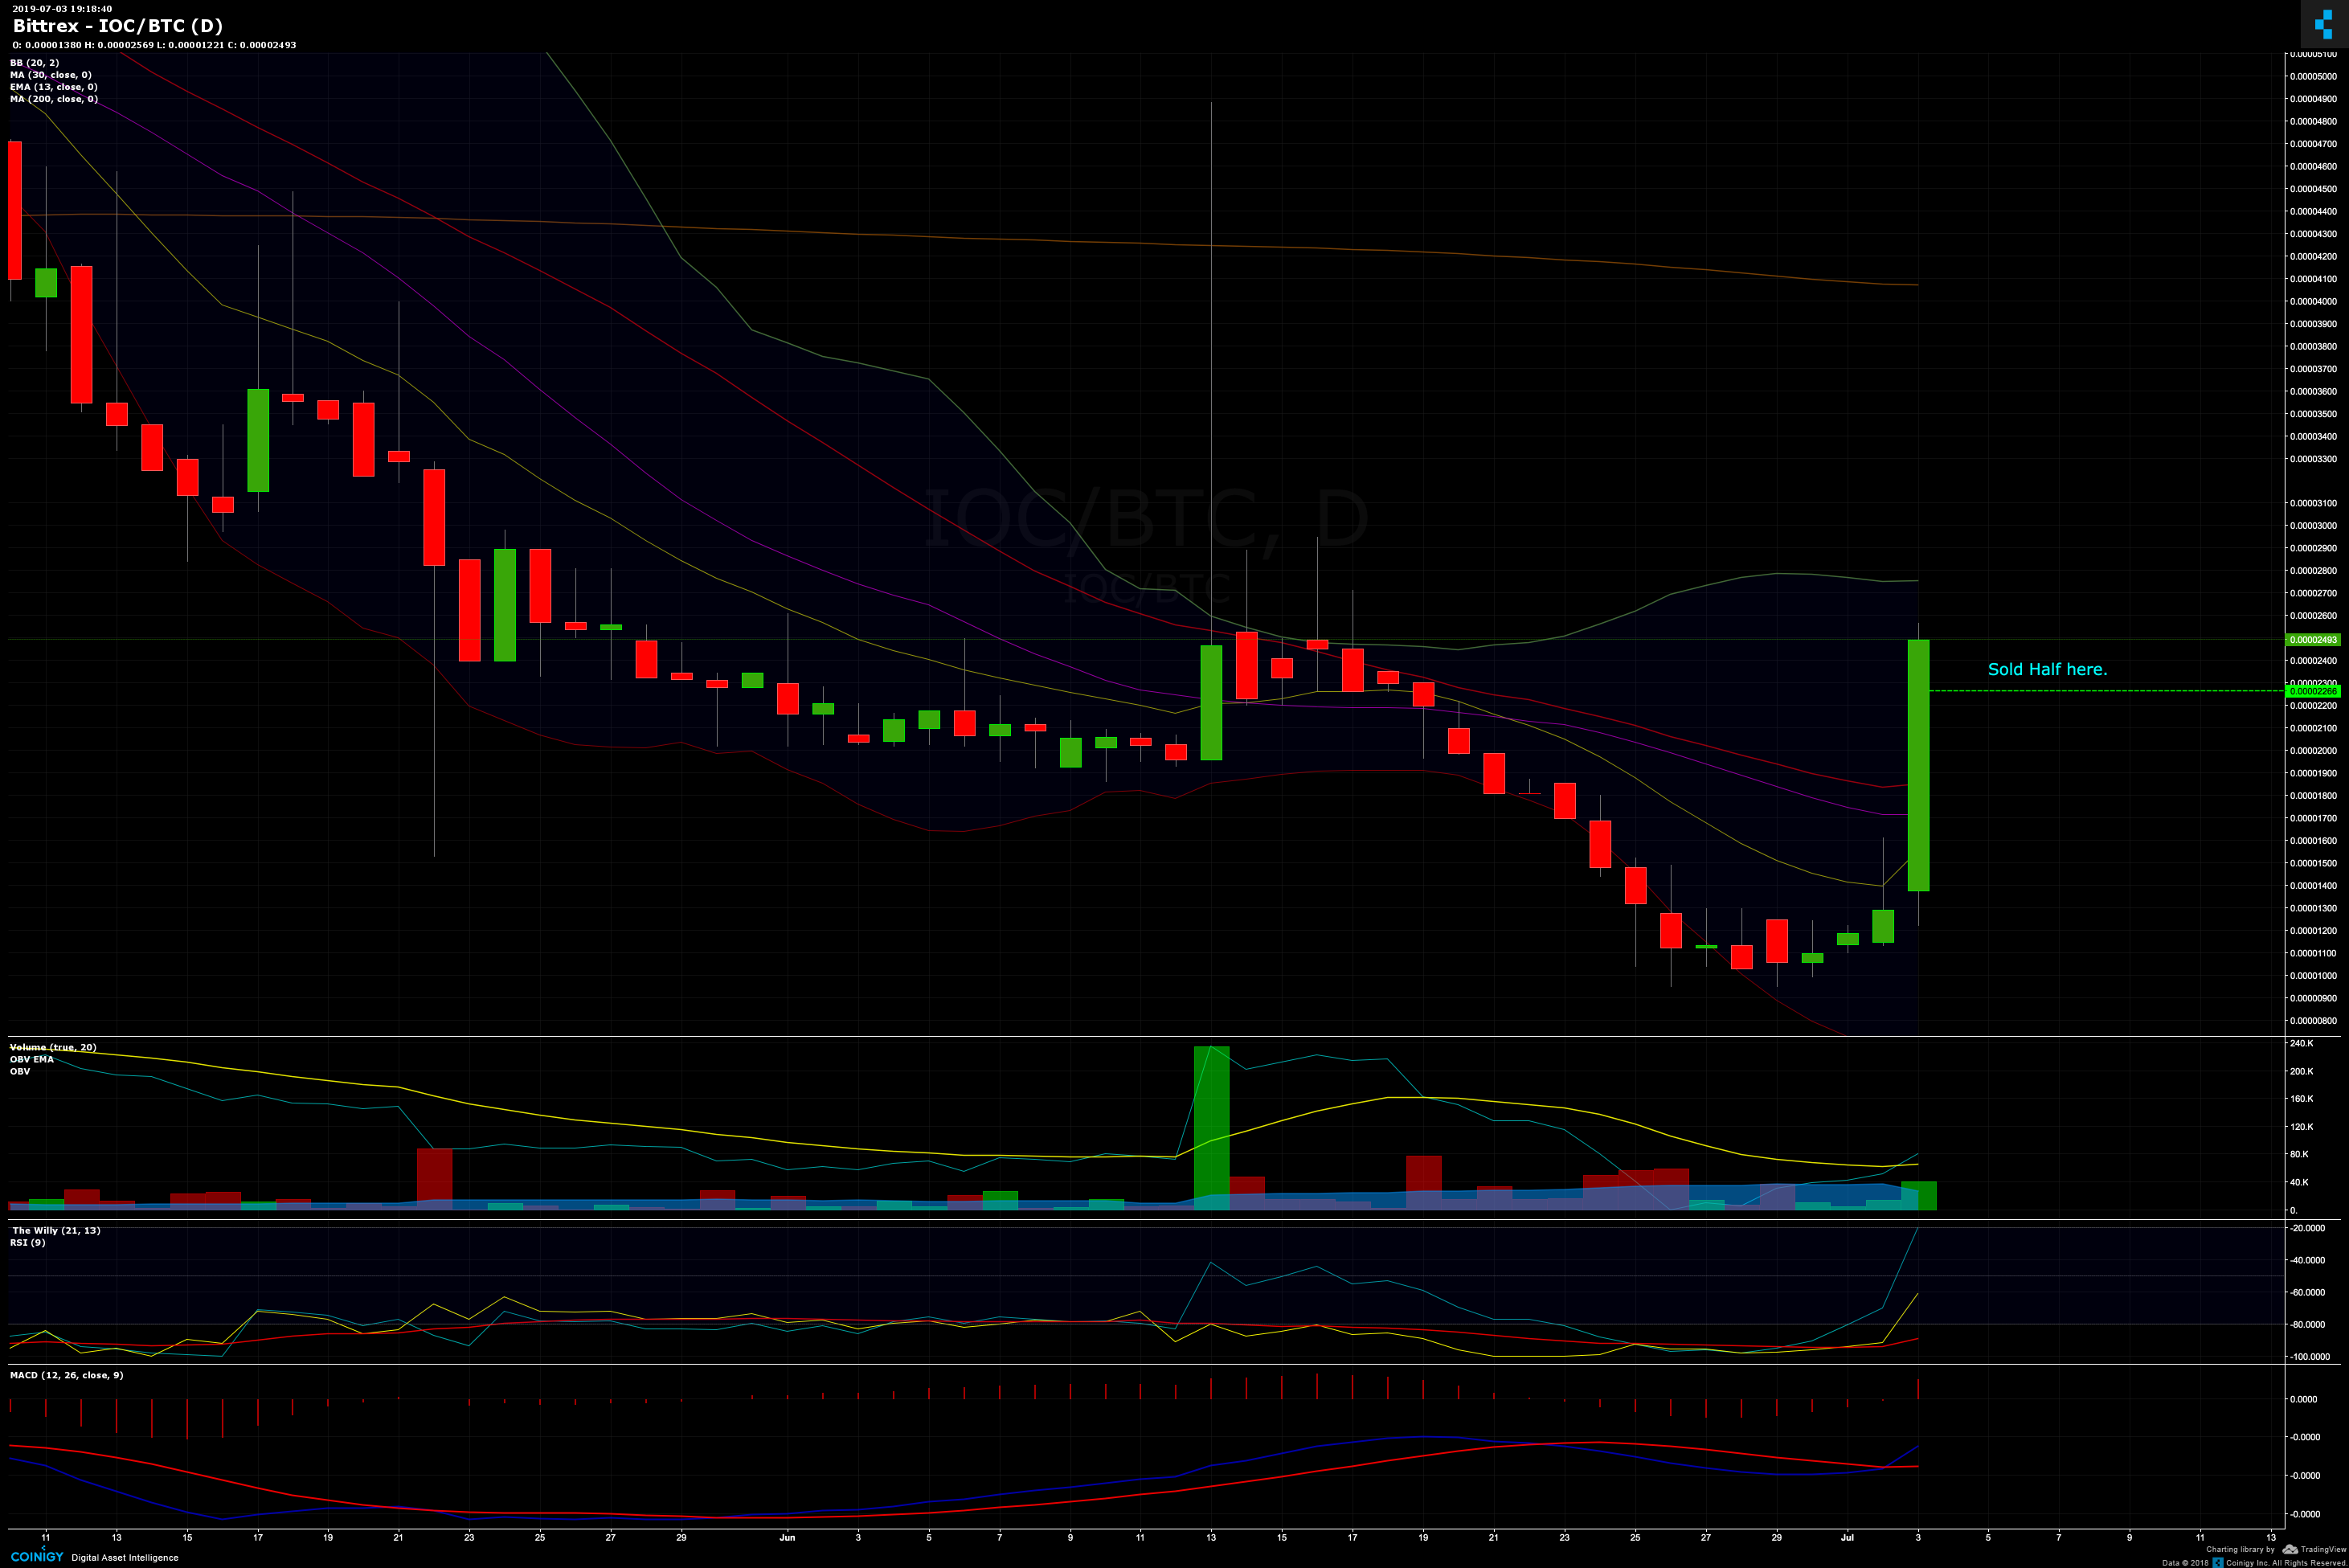Click the timestamp '2019-07-03 19:18:40'
This screenshot has height=1568, width=2349.
click(x=62, y=9)
